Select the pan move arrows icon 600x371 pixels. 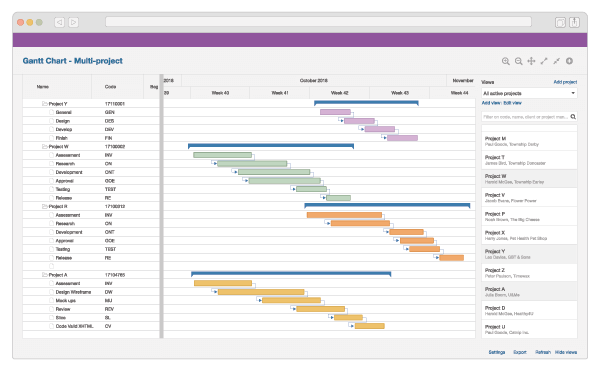(x=531, y=61)
